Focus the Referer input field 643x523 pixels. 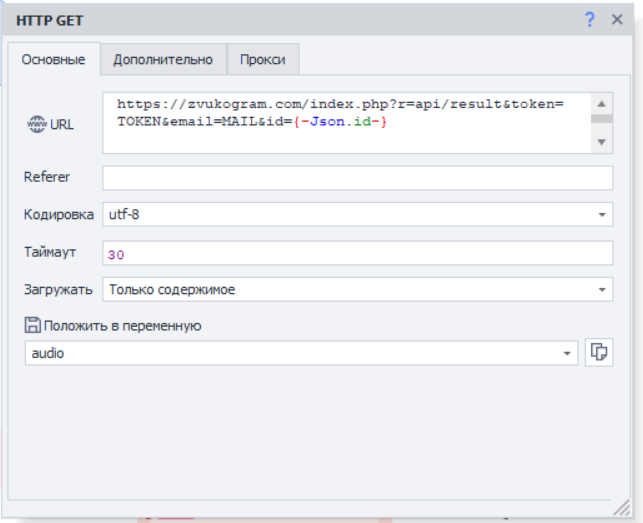click(x=357, y=178)
